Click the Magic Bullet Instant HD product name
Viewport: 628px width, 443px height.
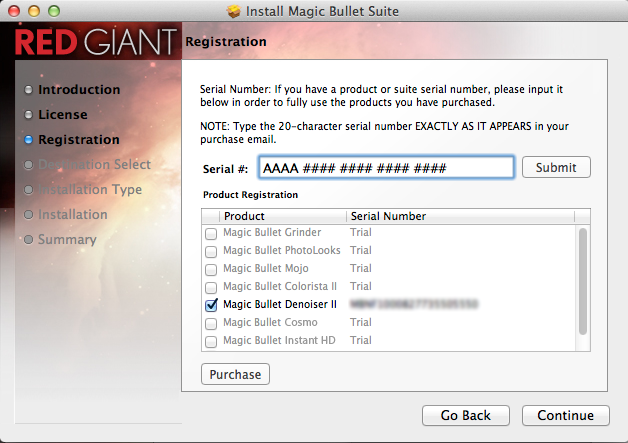(279, 340)
